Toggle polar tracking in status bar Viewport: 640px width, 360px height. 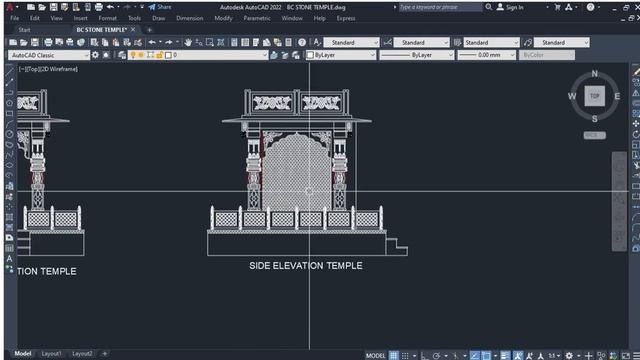pyautogui.click(x=436, y=356)
